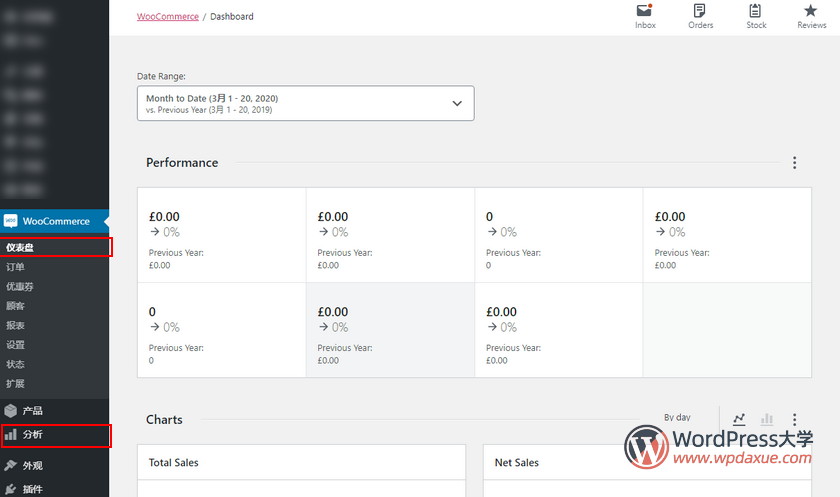This screenshot has width=840, height=497.
Task: Click the first £0.00 performance card
Action: pos(221,235)
